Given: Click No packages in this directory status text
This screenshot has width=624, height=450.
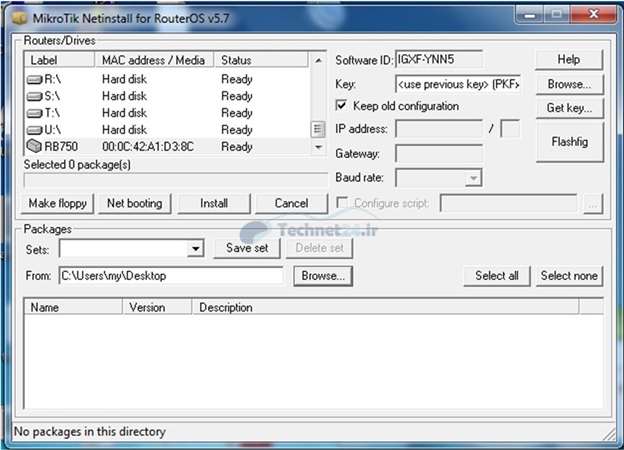Looking at the screenshot, I should click(x=90, y=431).
